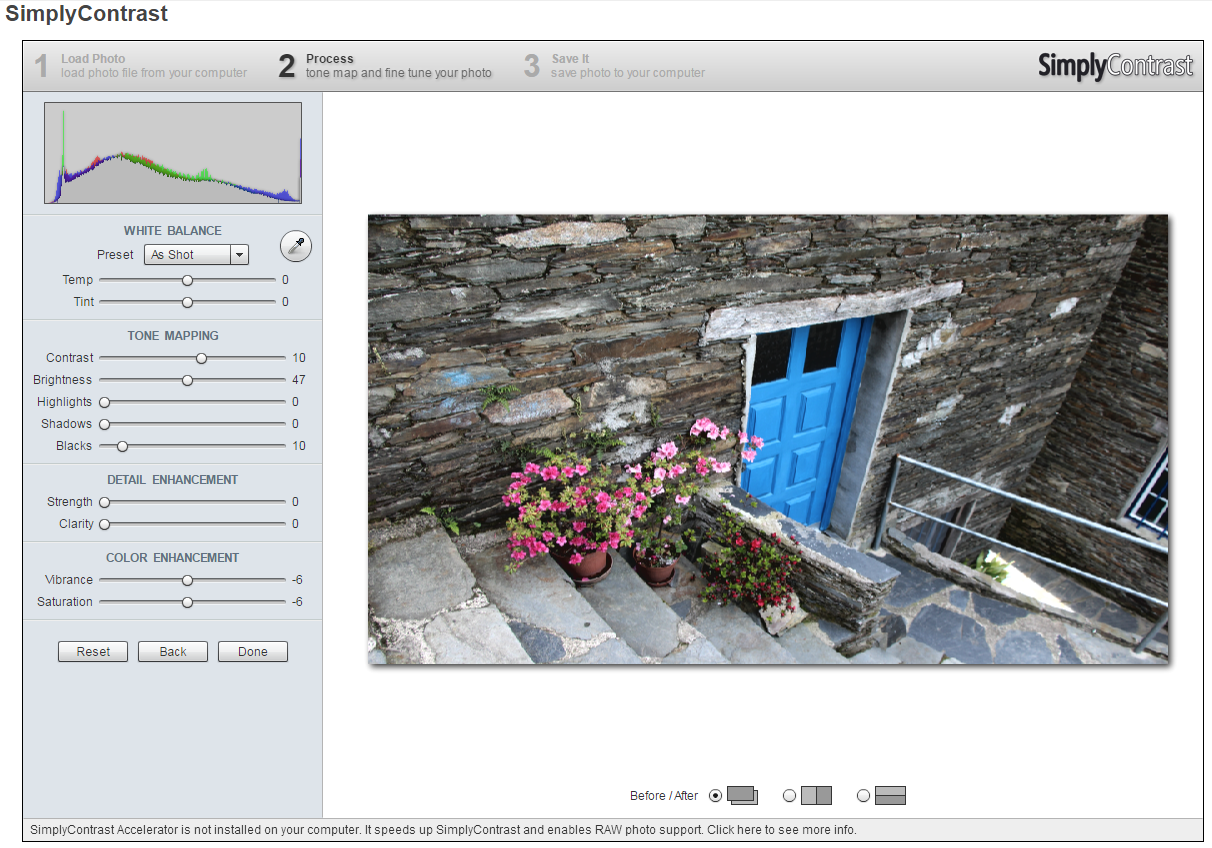
Task: Enable the horizontal split radio button
Action: [863, 796]
